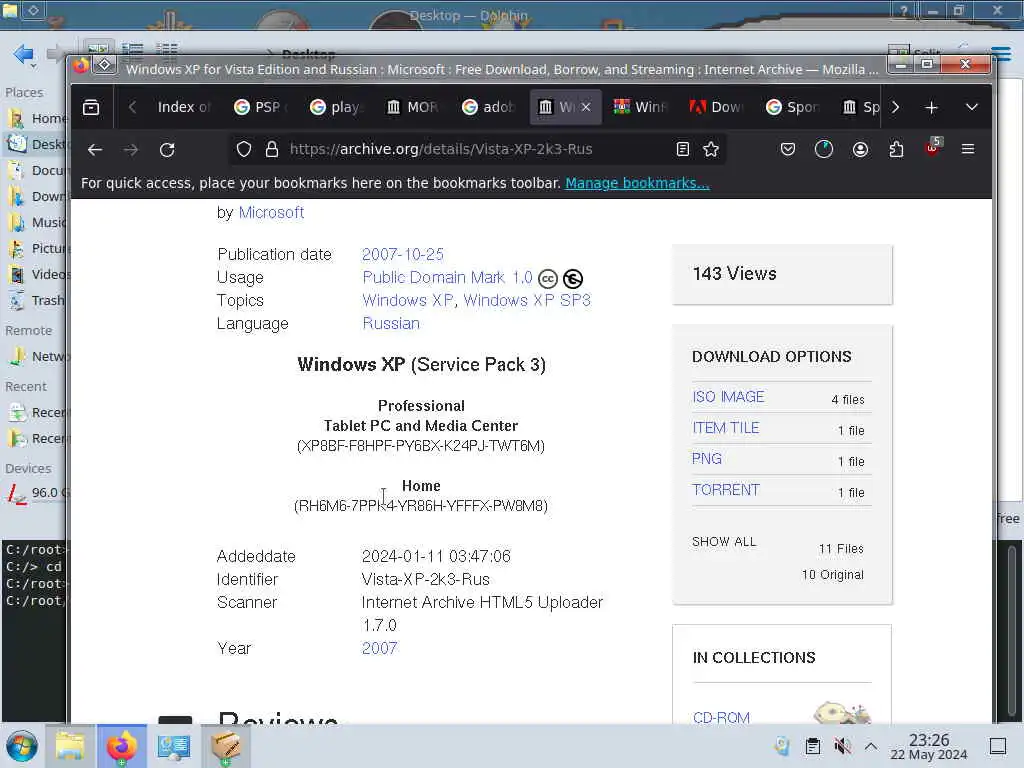The image size is (1024, 768).
Task: Download the ITEM TILE file
Action: [x=726, y=428]
